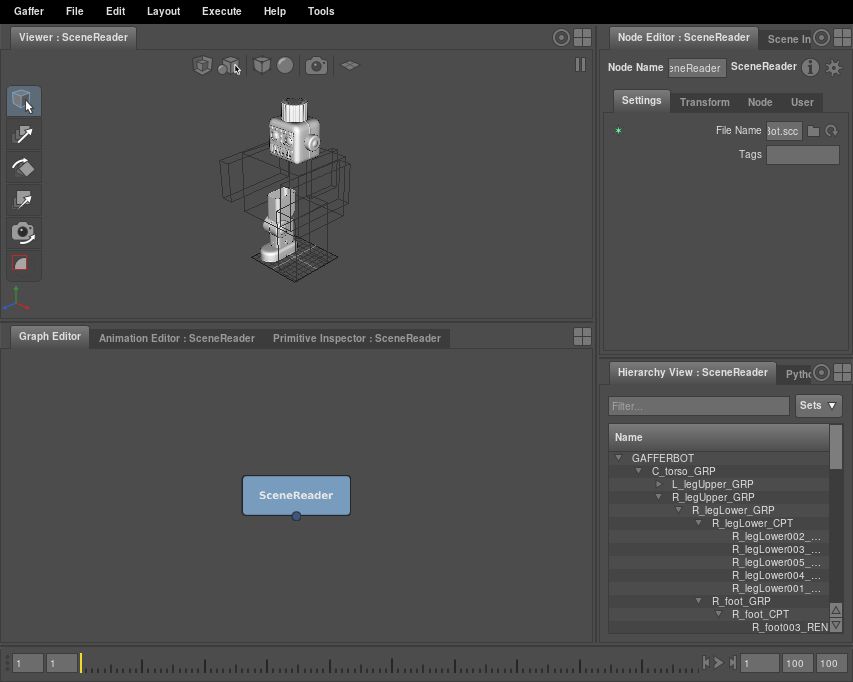Activate the Selection tool in the Viewer
This screenshot has height=682, width=853.
point(23,101)
